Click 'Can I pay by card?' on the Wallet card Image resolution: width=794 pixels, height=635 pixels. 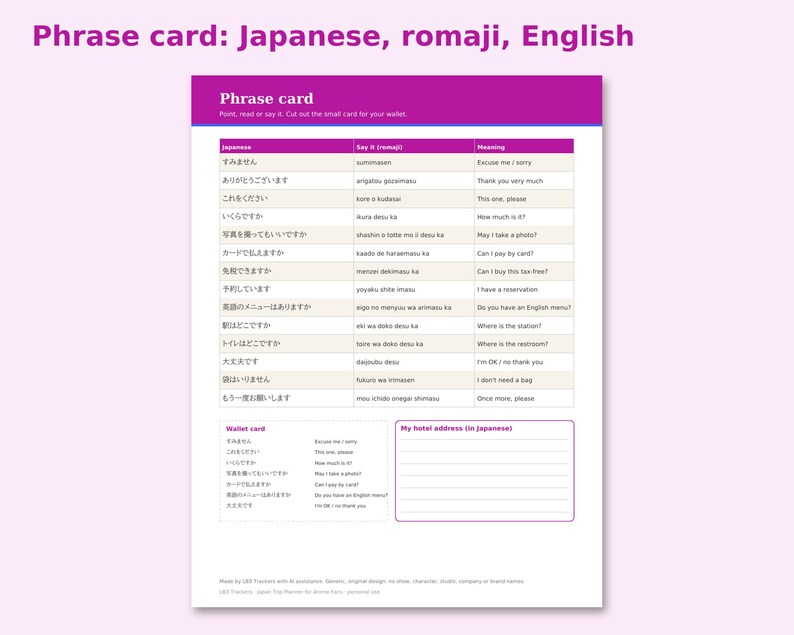pos(336,485)
